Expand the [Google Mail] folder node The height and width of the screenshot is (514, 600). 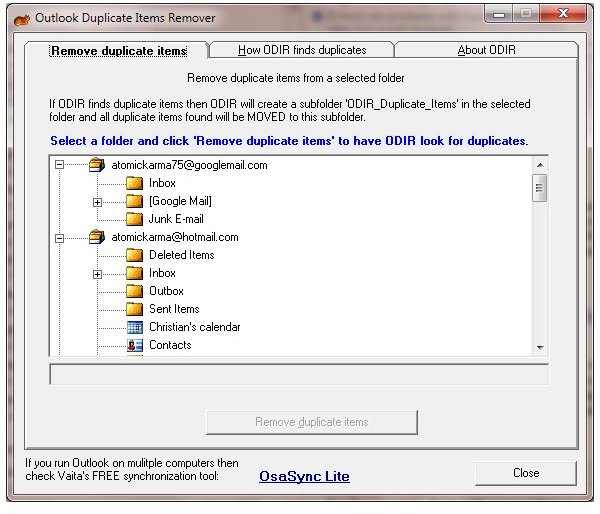coord(98,202)
